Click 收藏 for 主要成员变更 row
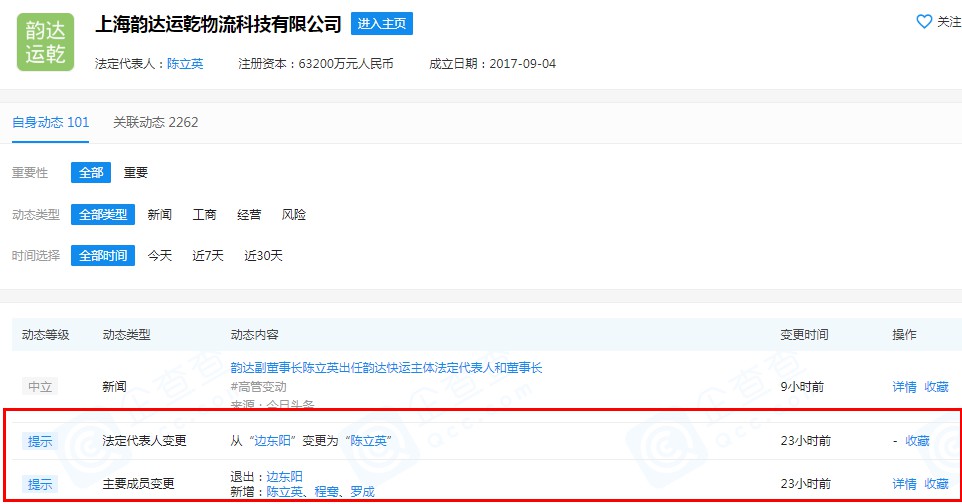The width and height of the screenshot is (962, 504). click(x=936, y=484)
